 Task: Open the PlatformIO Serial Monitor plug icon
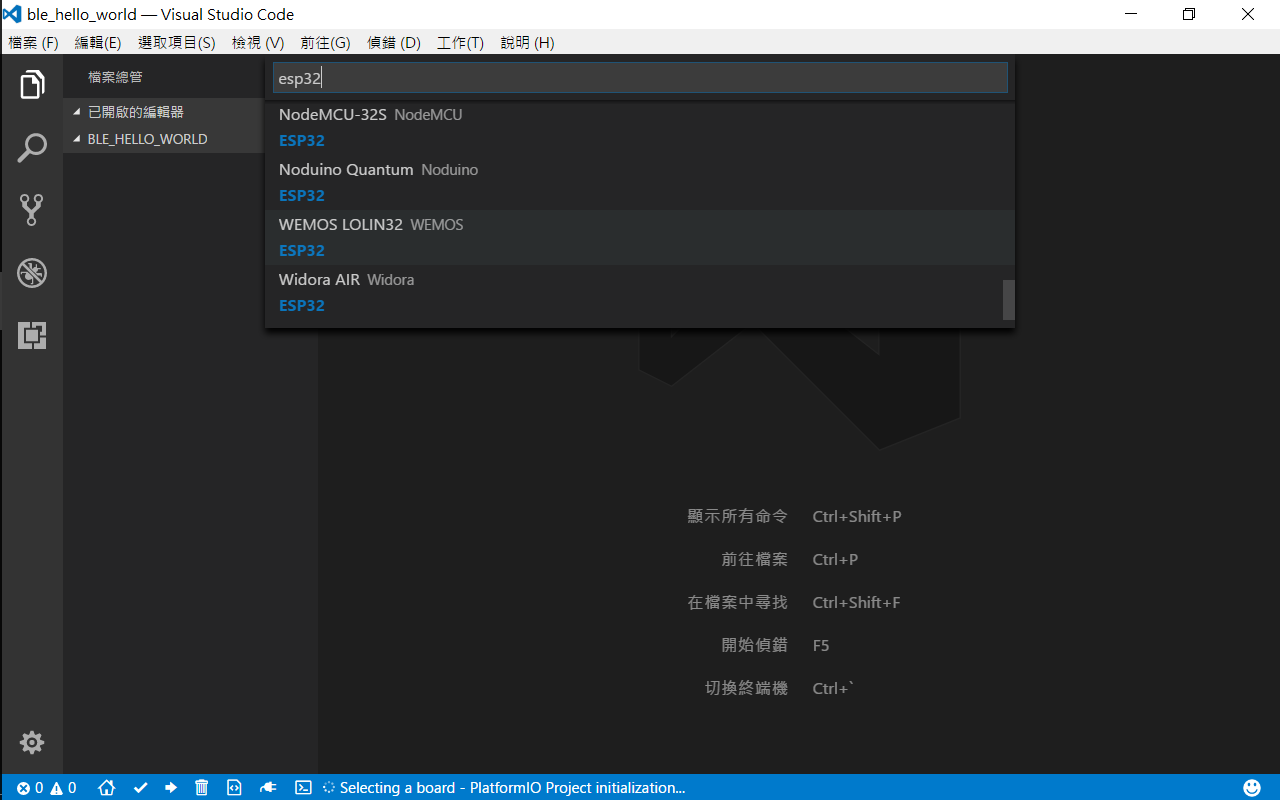pyautogui.click(x=267, y=787)
